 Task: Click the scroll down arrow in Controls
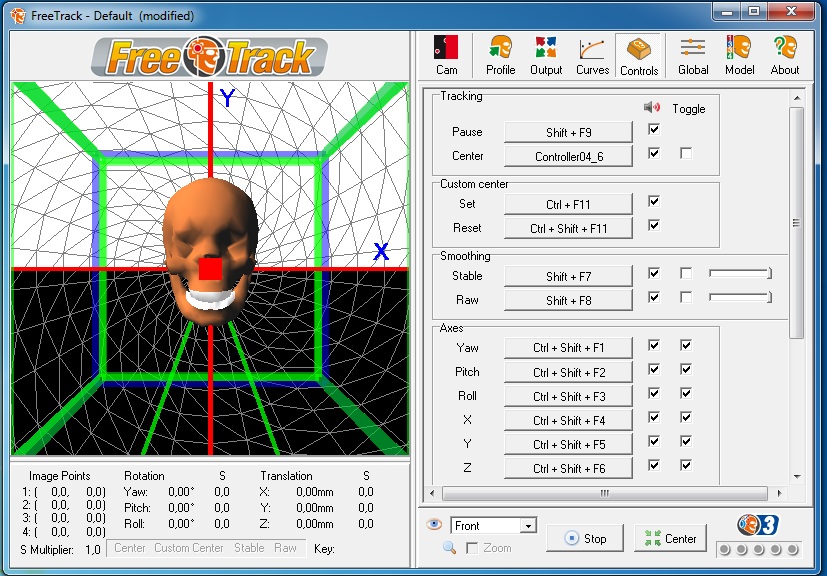click(x=796, y=476)
